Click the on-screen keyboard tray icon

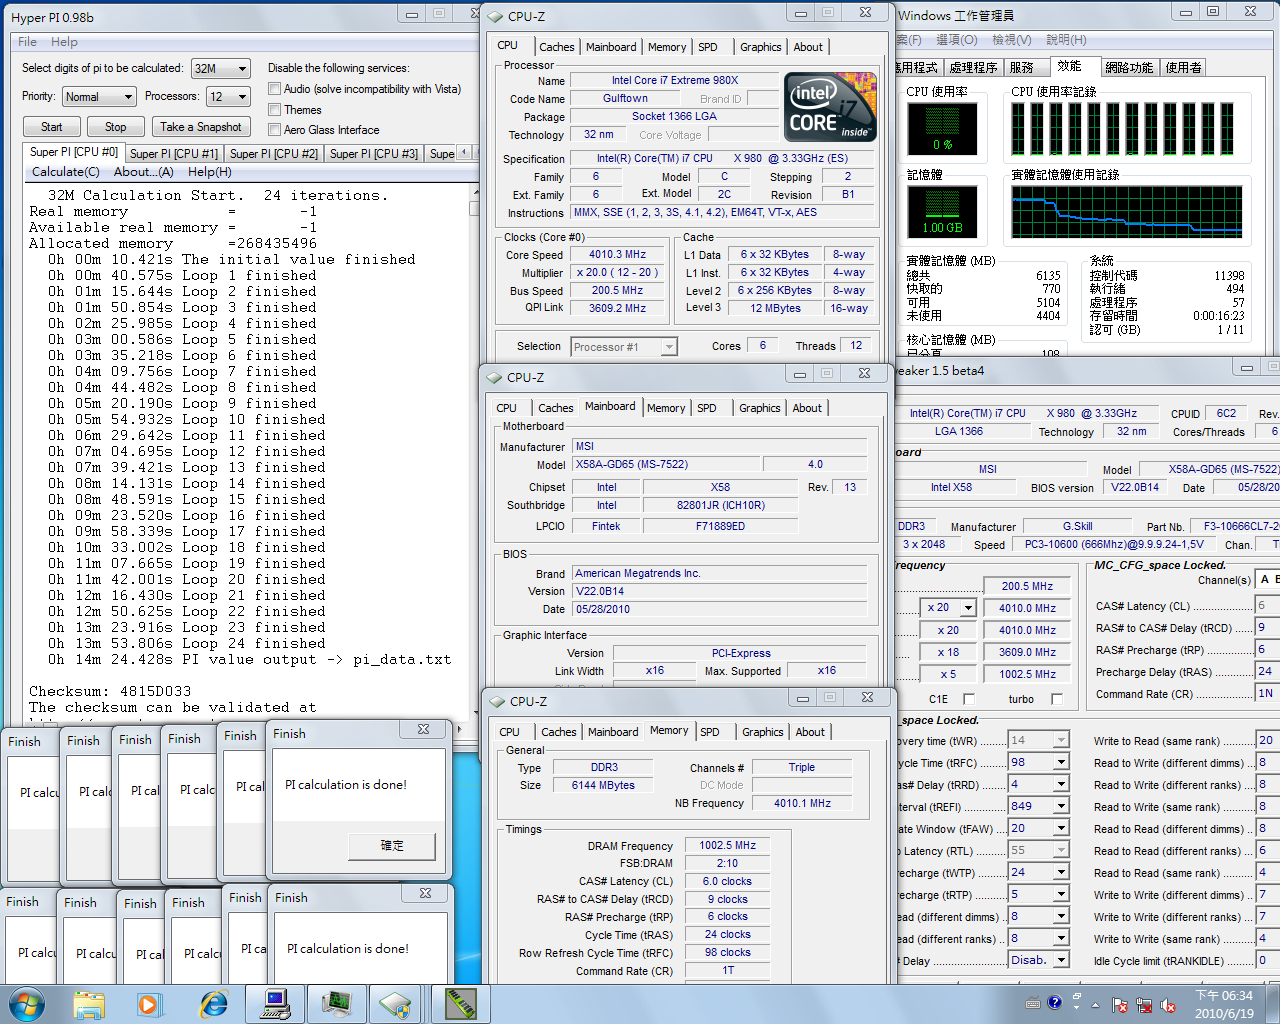coord(1033,1003)
